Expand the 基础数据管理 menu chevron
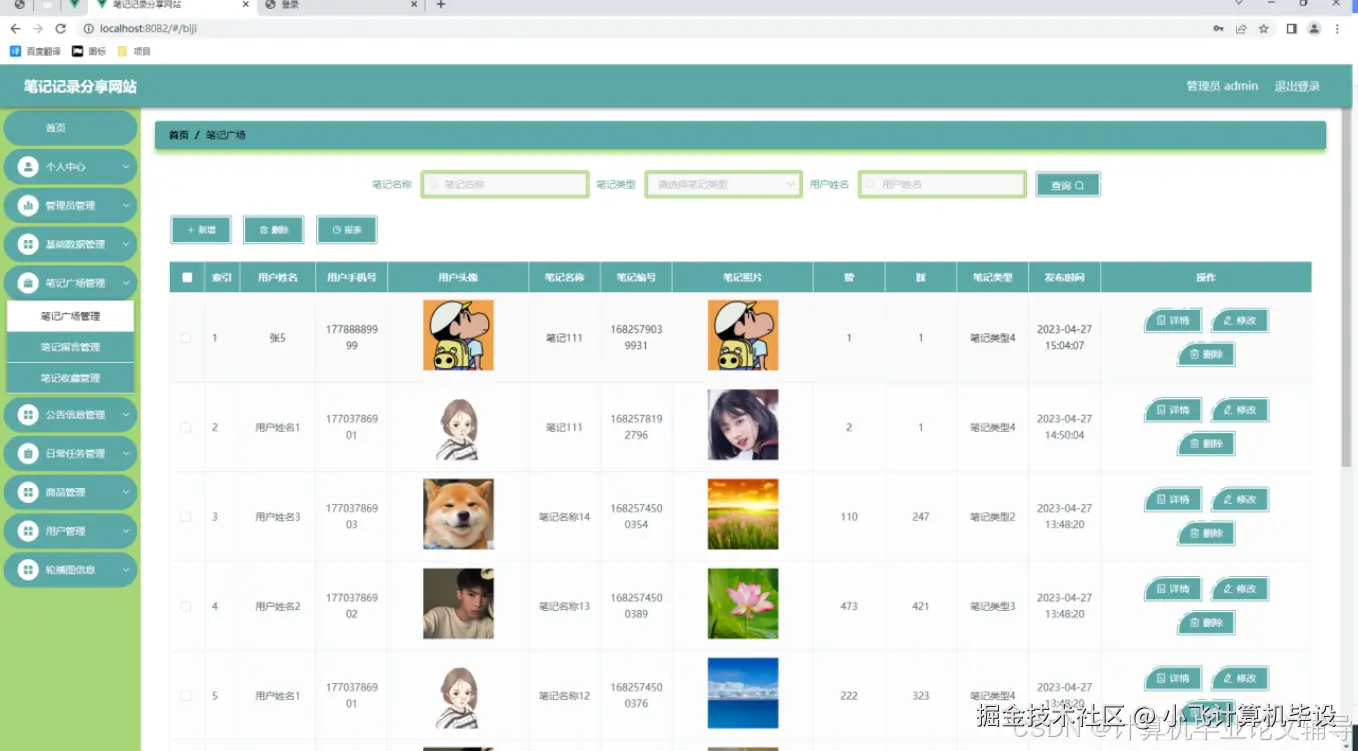This screenshot has height=751, width=1358. (x=126, y=245)
